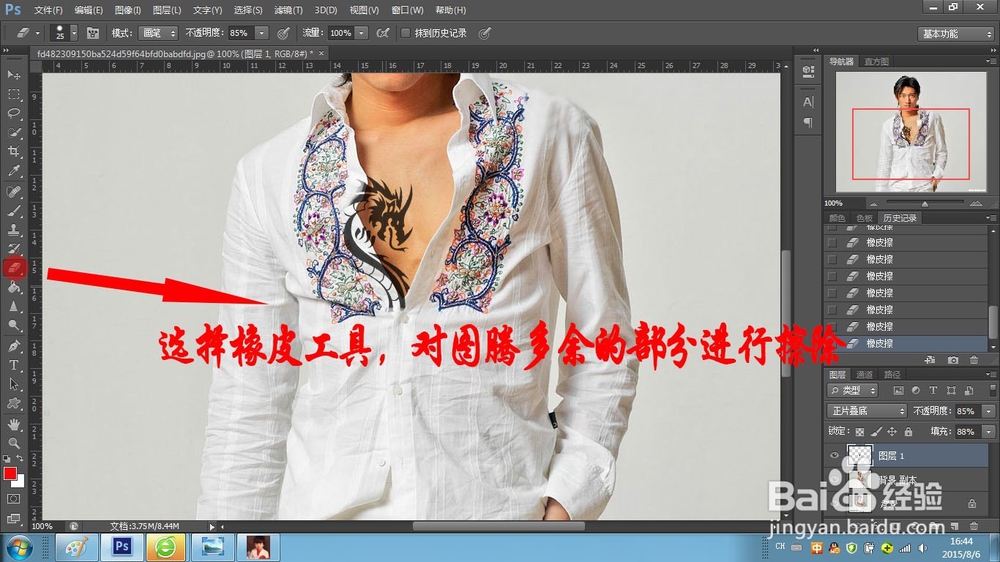Viewport: 1000px width, 562px height.
Task: Select the Crop tool
Action: 13,152
